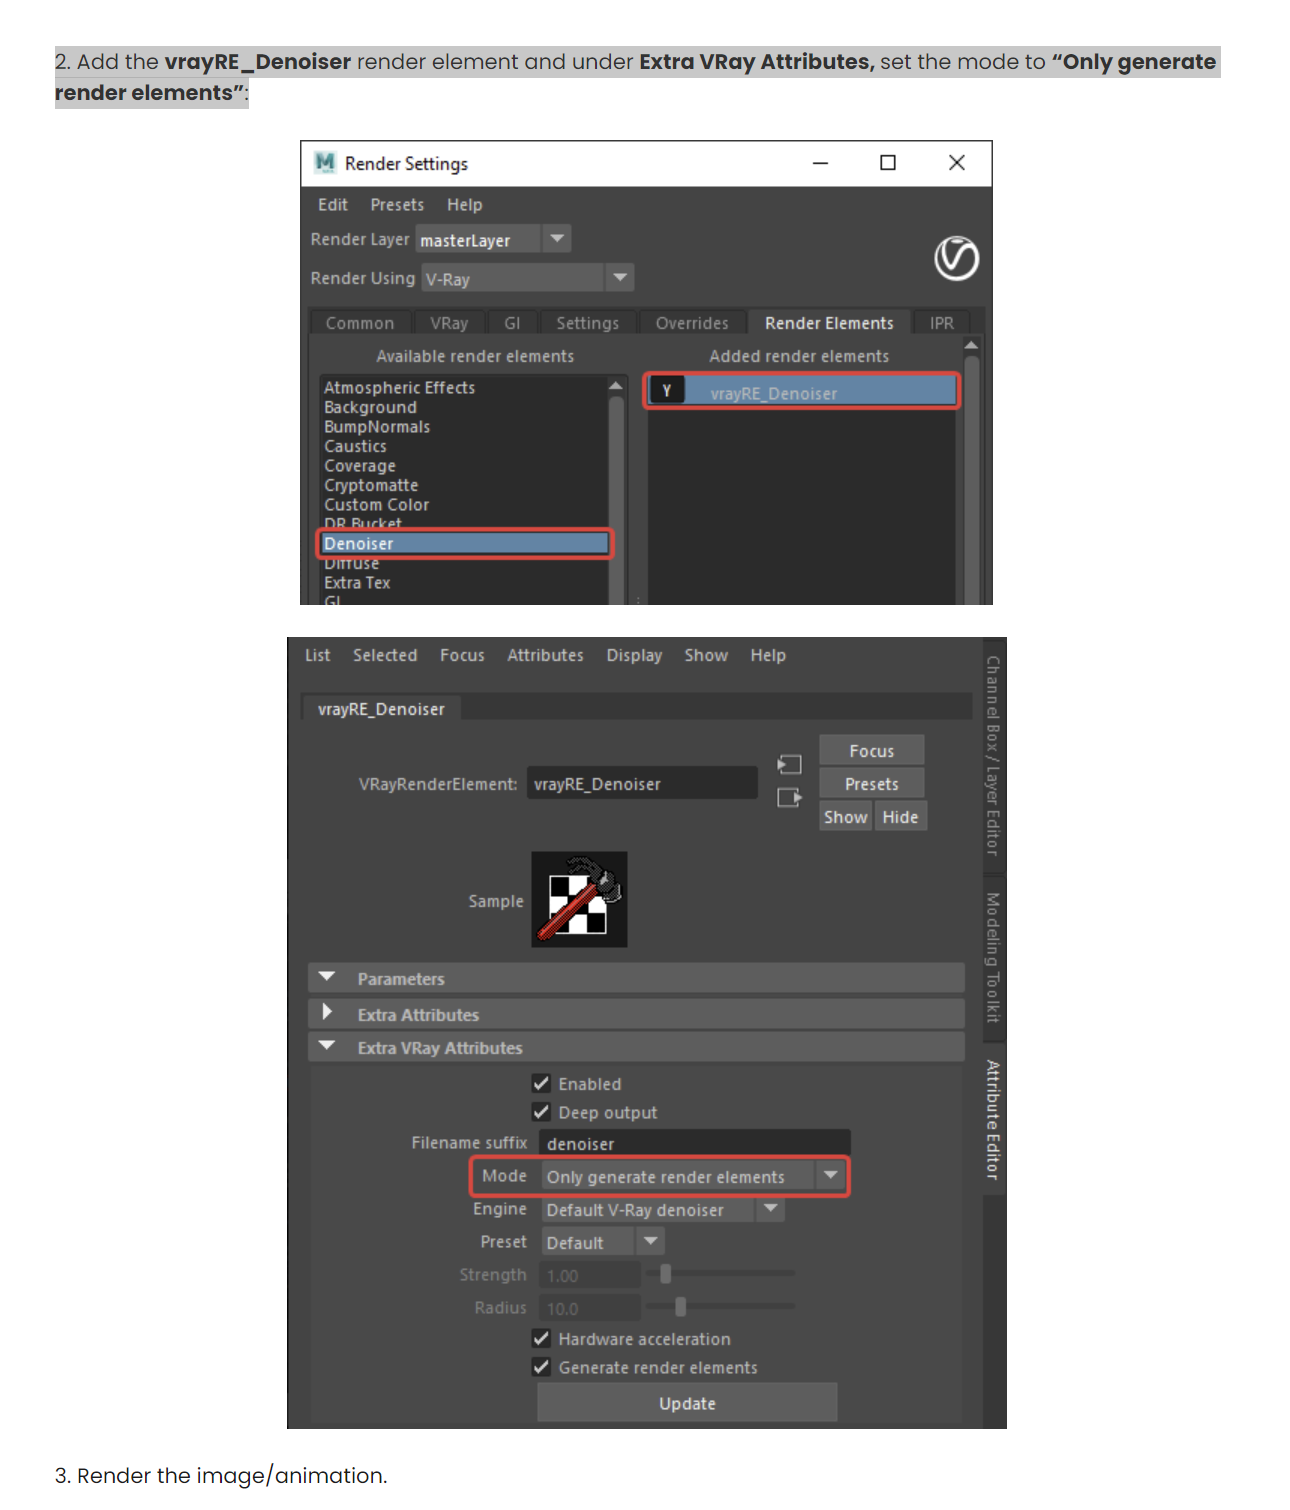This screenshot has width=1290, height=1510.
Task: Switch to the Common tab
Action: point(360,323)
